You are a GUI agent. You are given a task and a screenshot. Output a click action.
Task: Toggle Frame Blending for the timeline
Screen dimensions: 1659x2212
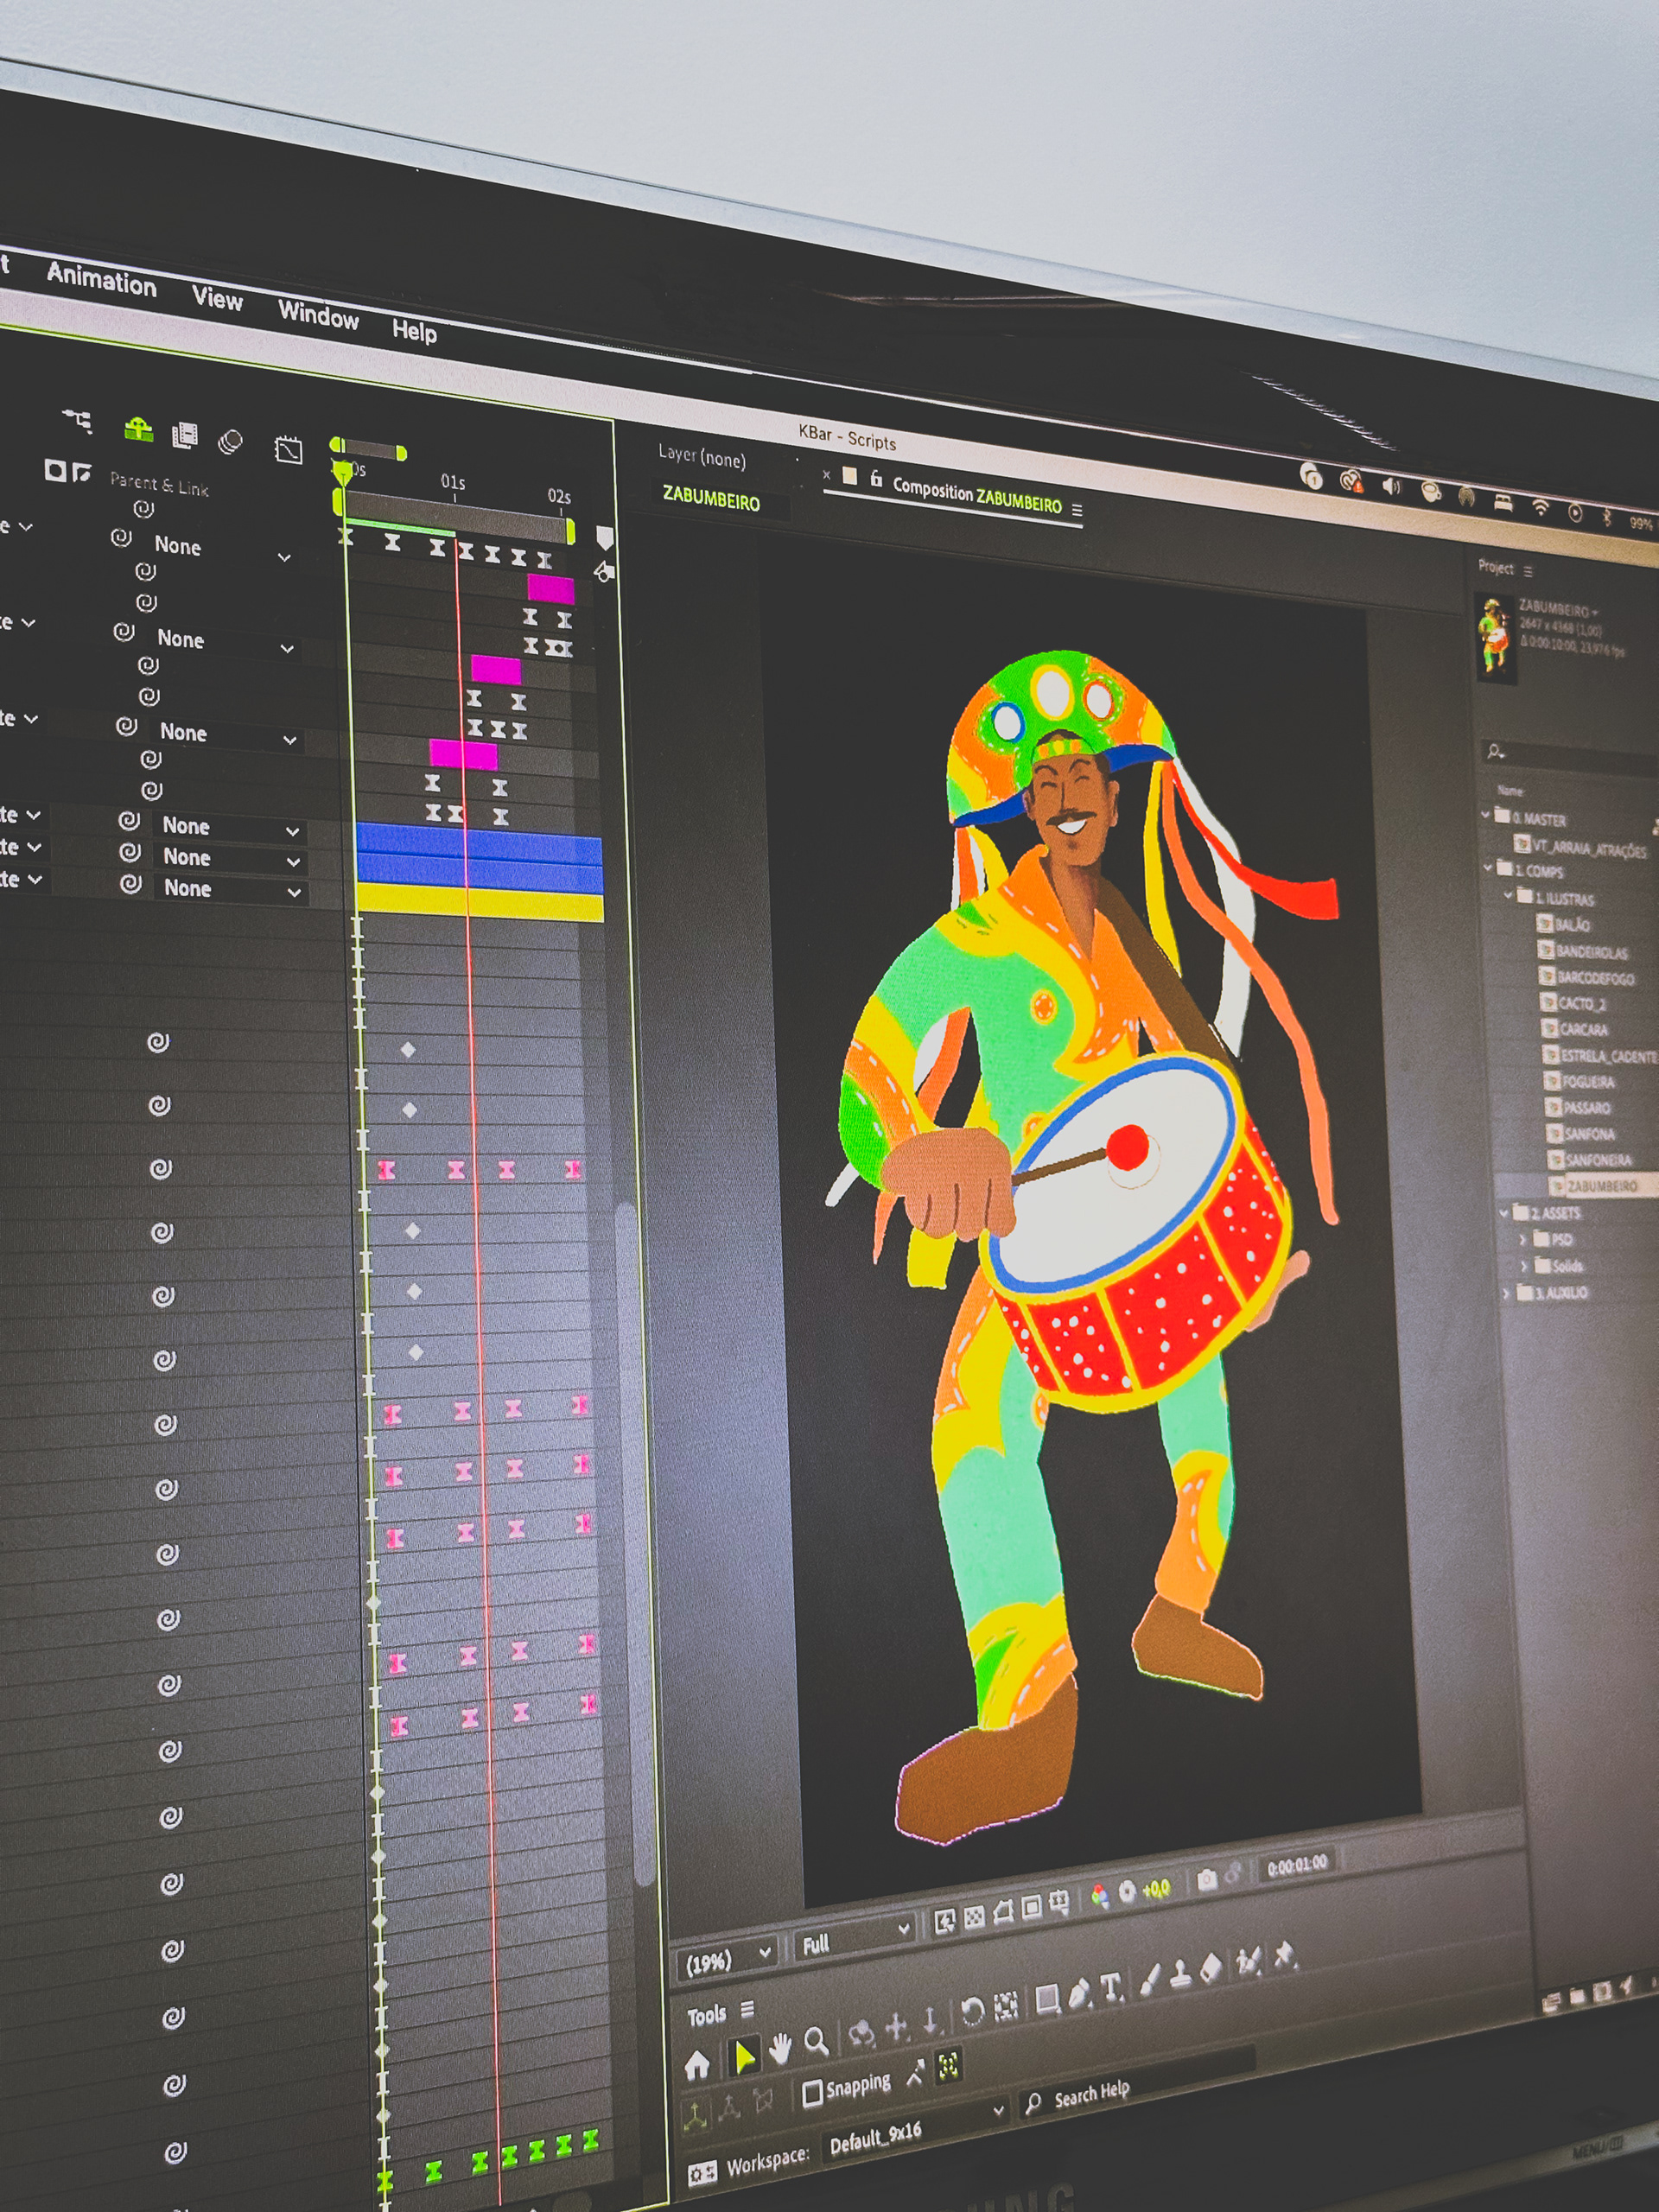[185, 435]
